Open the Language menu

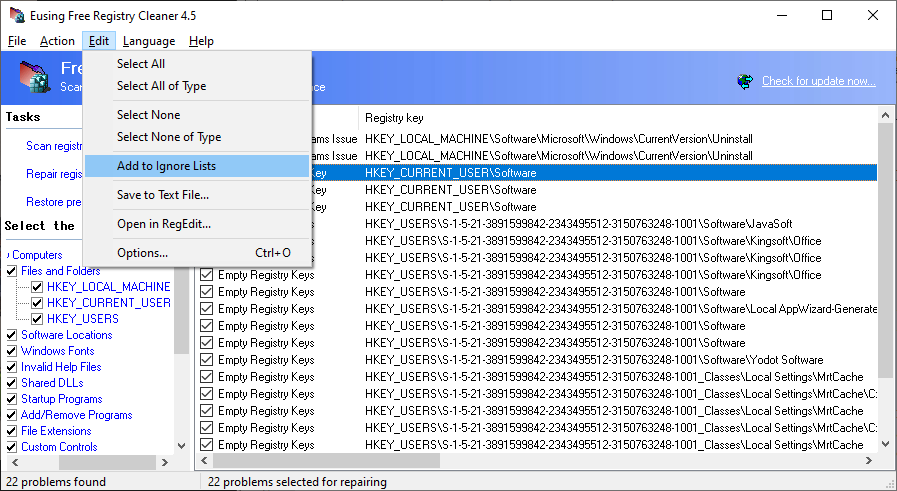149,41
